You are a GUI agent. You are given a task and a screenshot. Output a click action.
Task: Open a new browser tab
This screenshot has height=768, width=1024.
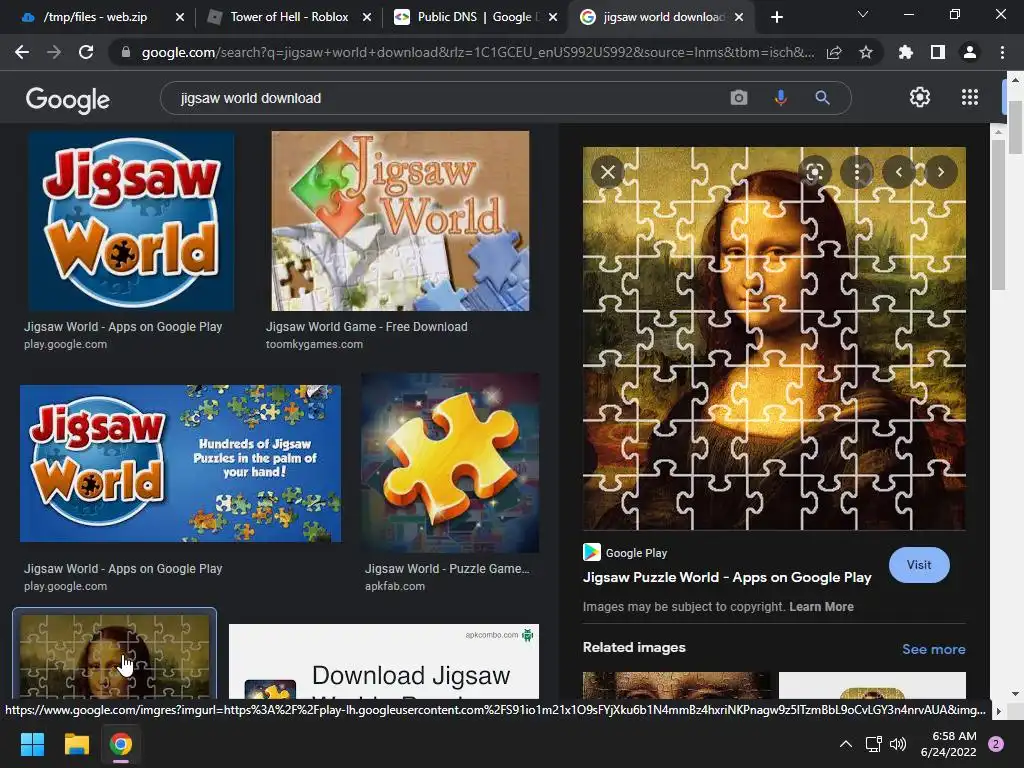pyautogui.click(x=776, y=17)
